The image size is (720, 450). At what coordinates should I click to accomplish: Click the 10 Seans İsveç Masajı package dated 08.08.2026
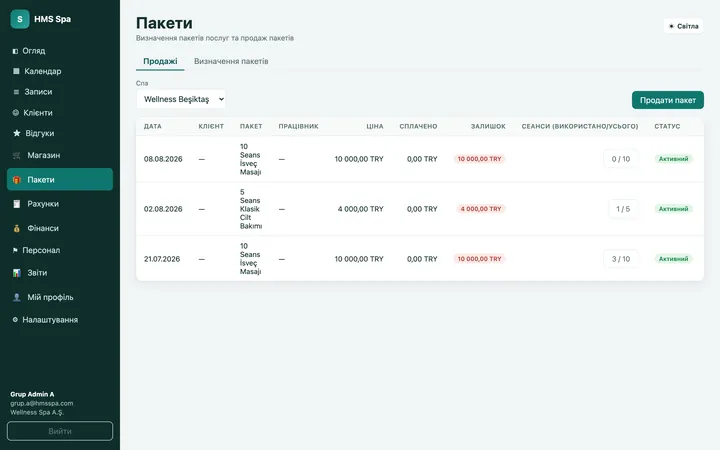[x=251, y=159]
